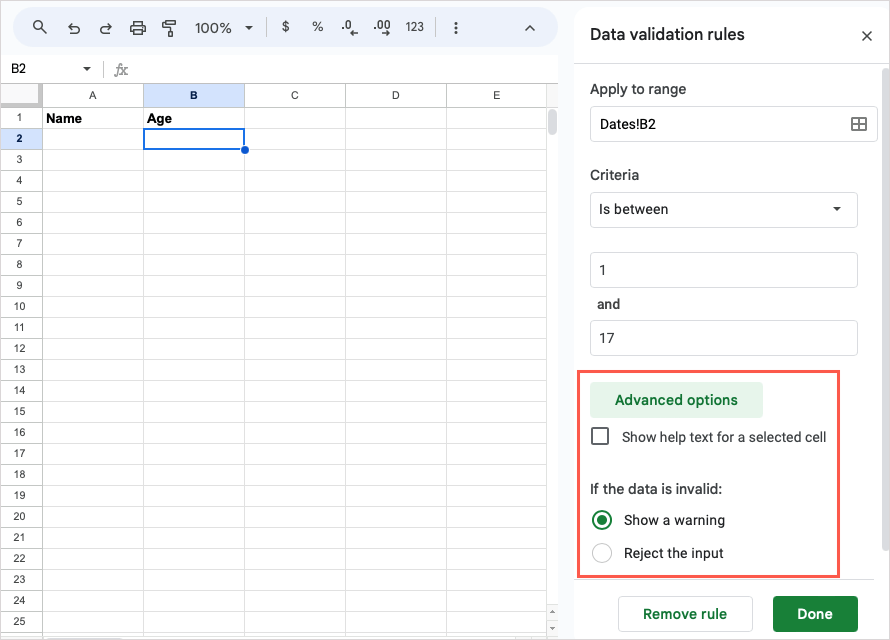The width and height of the screenshot is (890, 640).
Task: Open the search tool in toolbar
Action: pyautogui.click(x=40, y=27)
